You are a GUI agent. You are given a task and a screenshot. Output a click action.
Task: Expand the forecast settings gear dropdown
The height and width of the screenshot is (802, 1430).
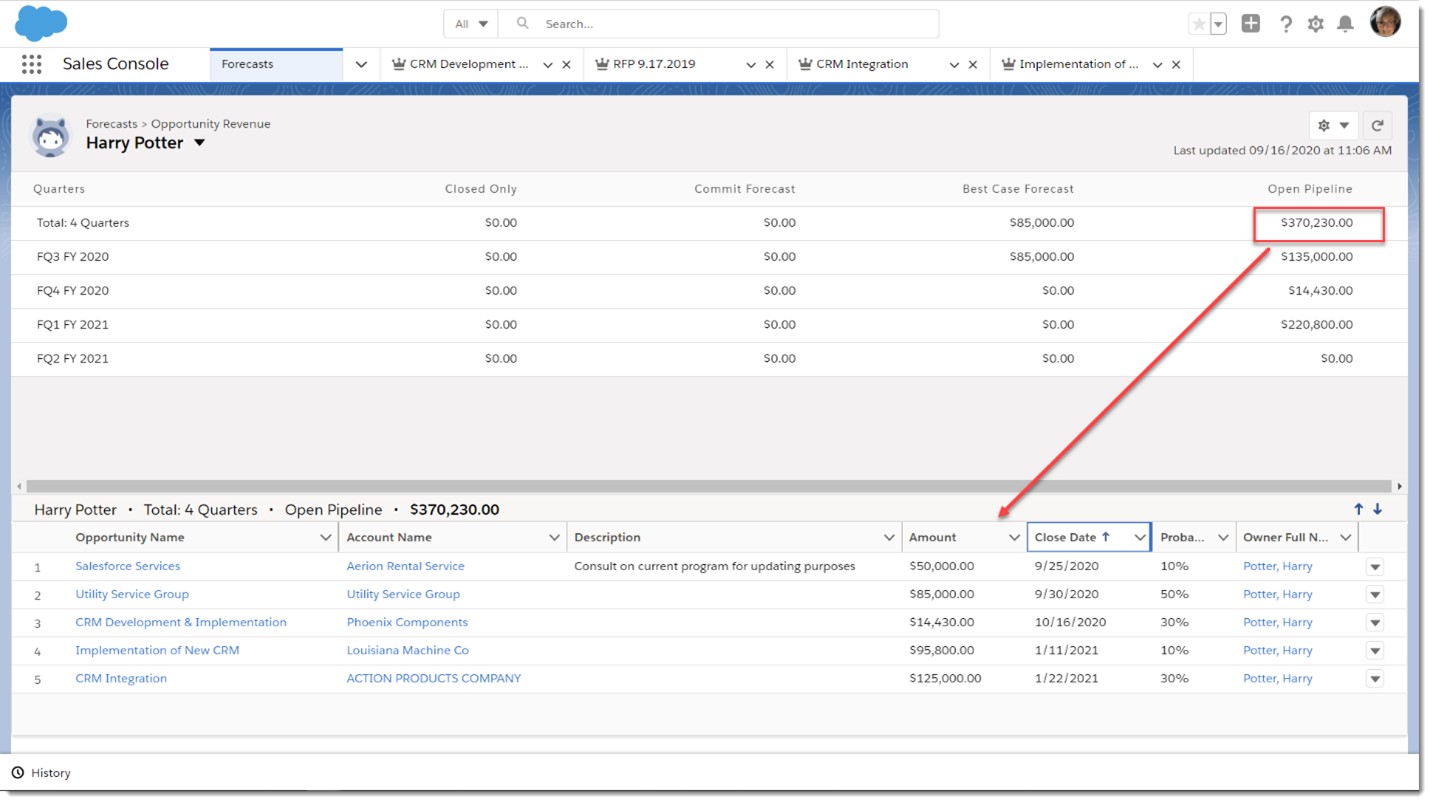(1345, 125)
